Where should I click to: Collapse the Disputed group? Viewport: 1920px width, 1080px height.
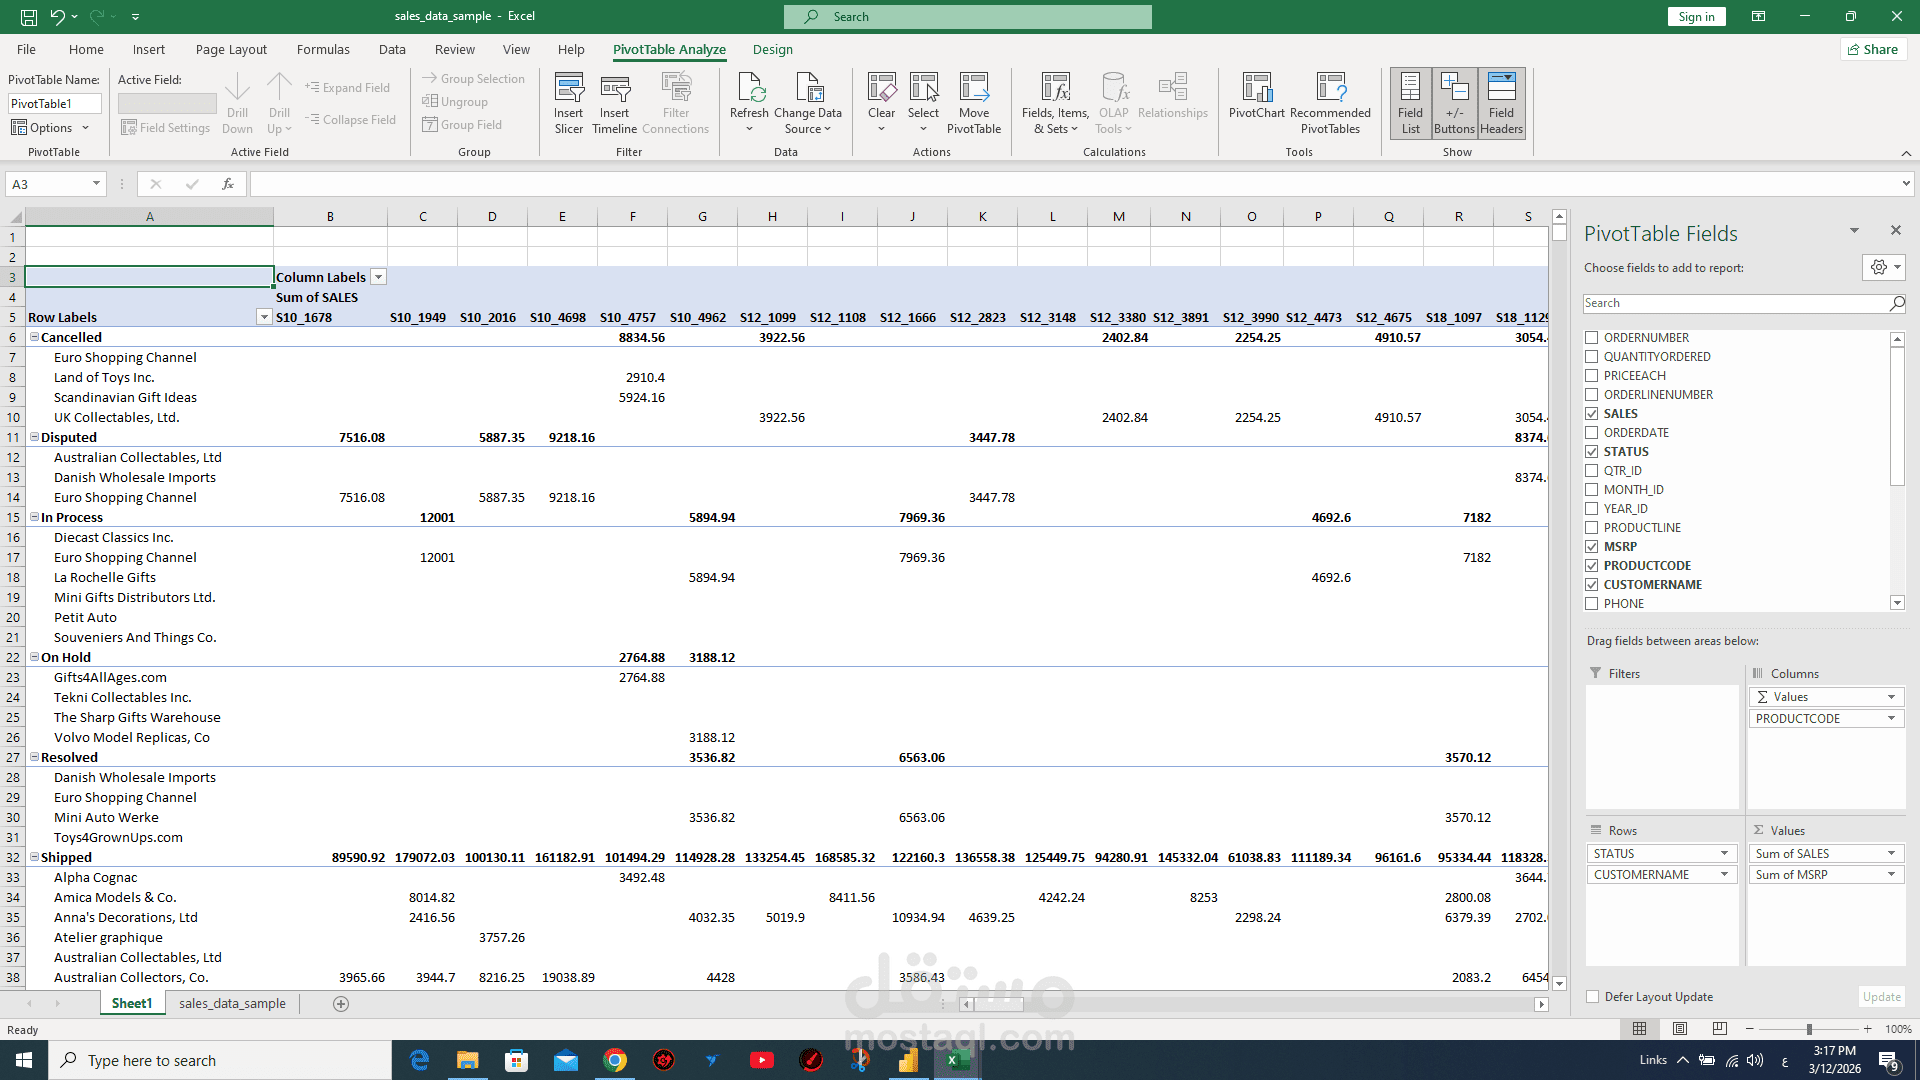pos(34,437)
